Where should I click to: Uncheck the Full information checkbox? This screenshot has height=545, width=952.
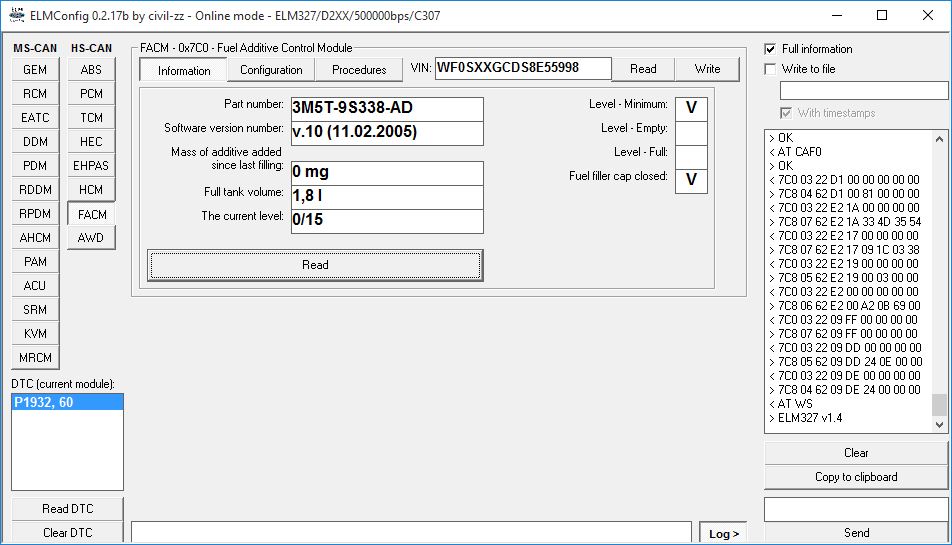(770, 49)
